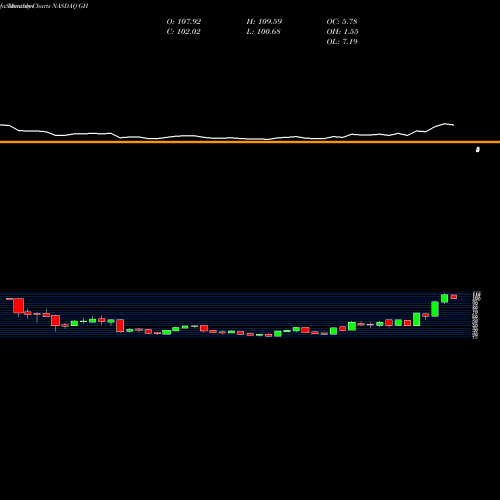Click the open price value O: 107.92
This screenshot has height=500, width=500.
[184, 22]
